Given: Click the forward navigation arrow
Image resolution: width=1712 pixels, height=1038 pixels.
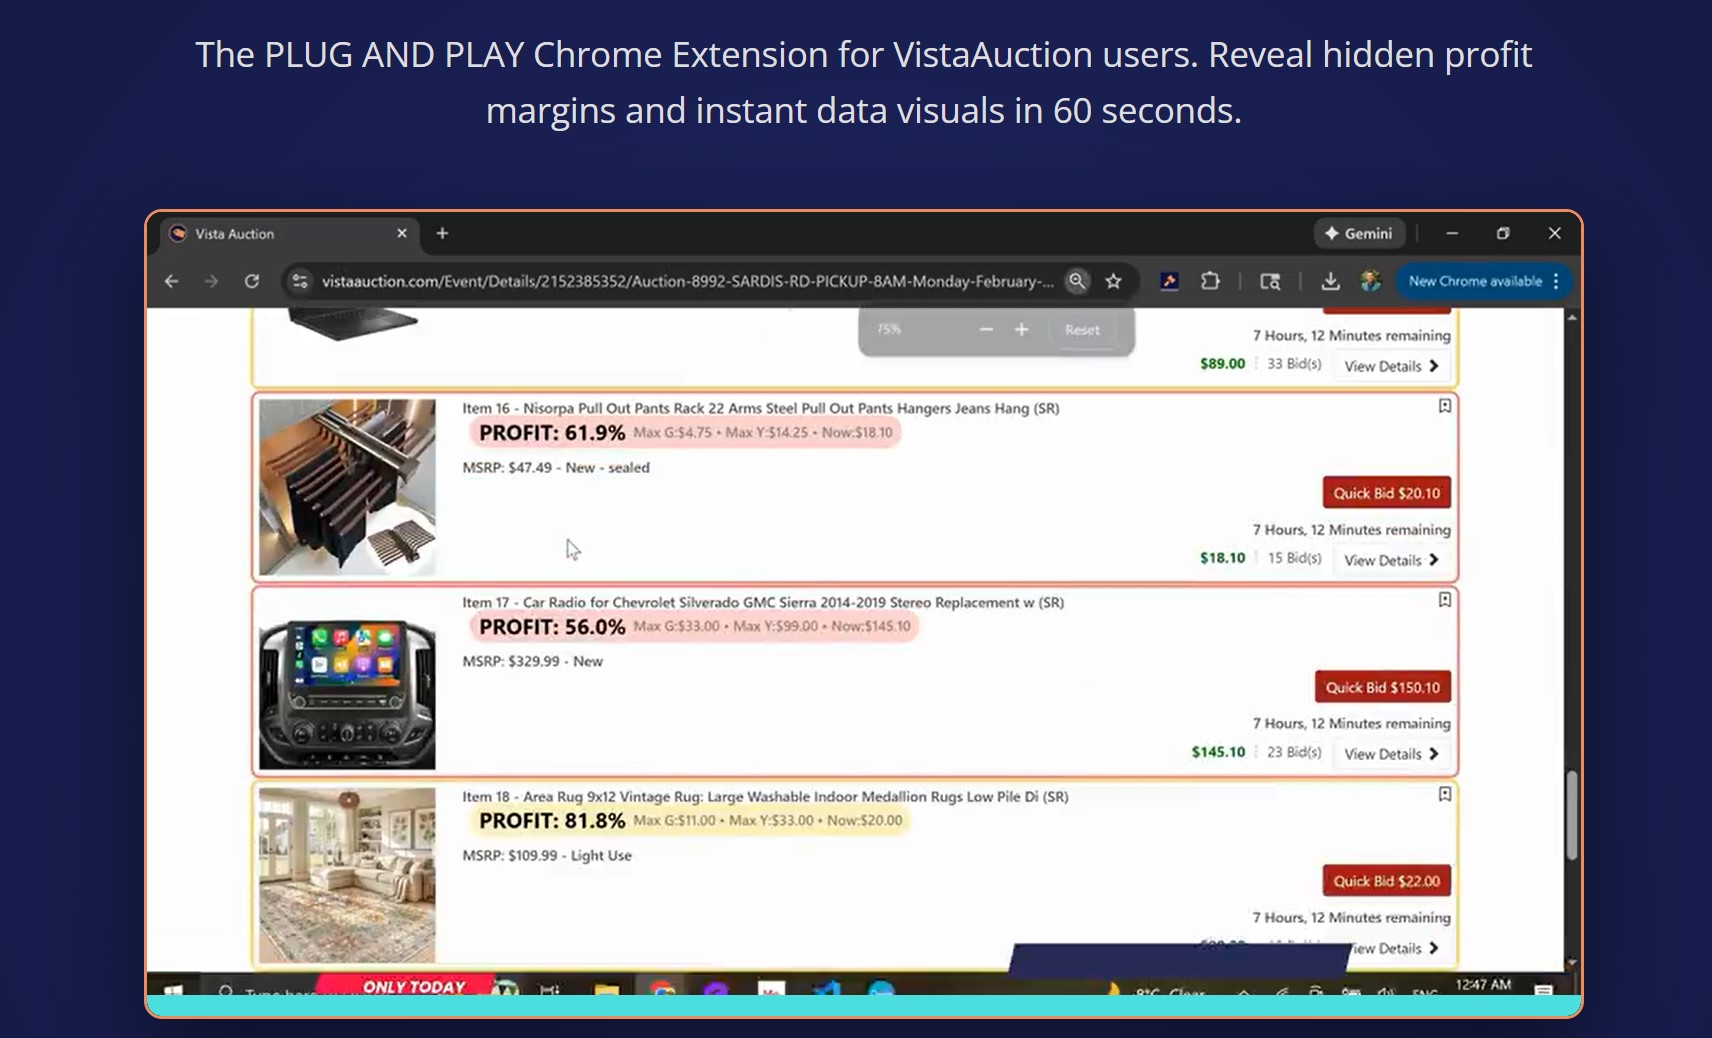Looking at the screenshot, I should coord(211,282).
